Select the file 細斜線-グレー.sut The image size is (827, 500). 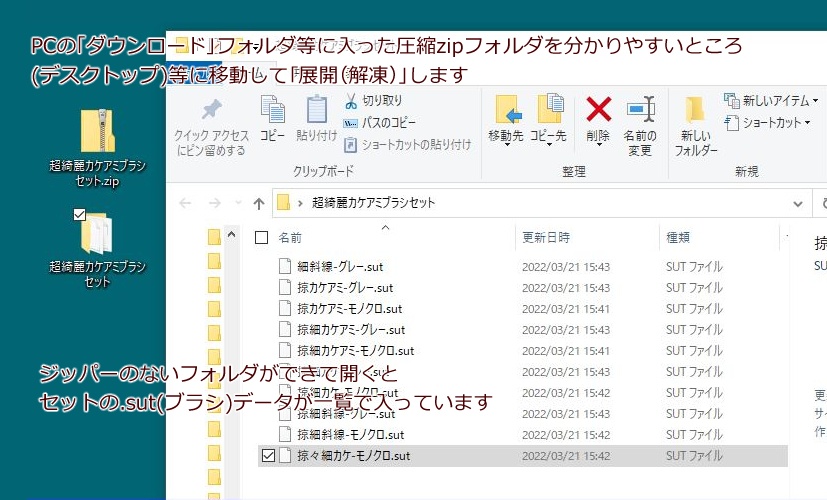pos(340,267)
